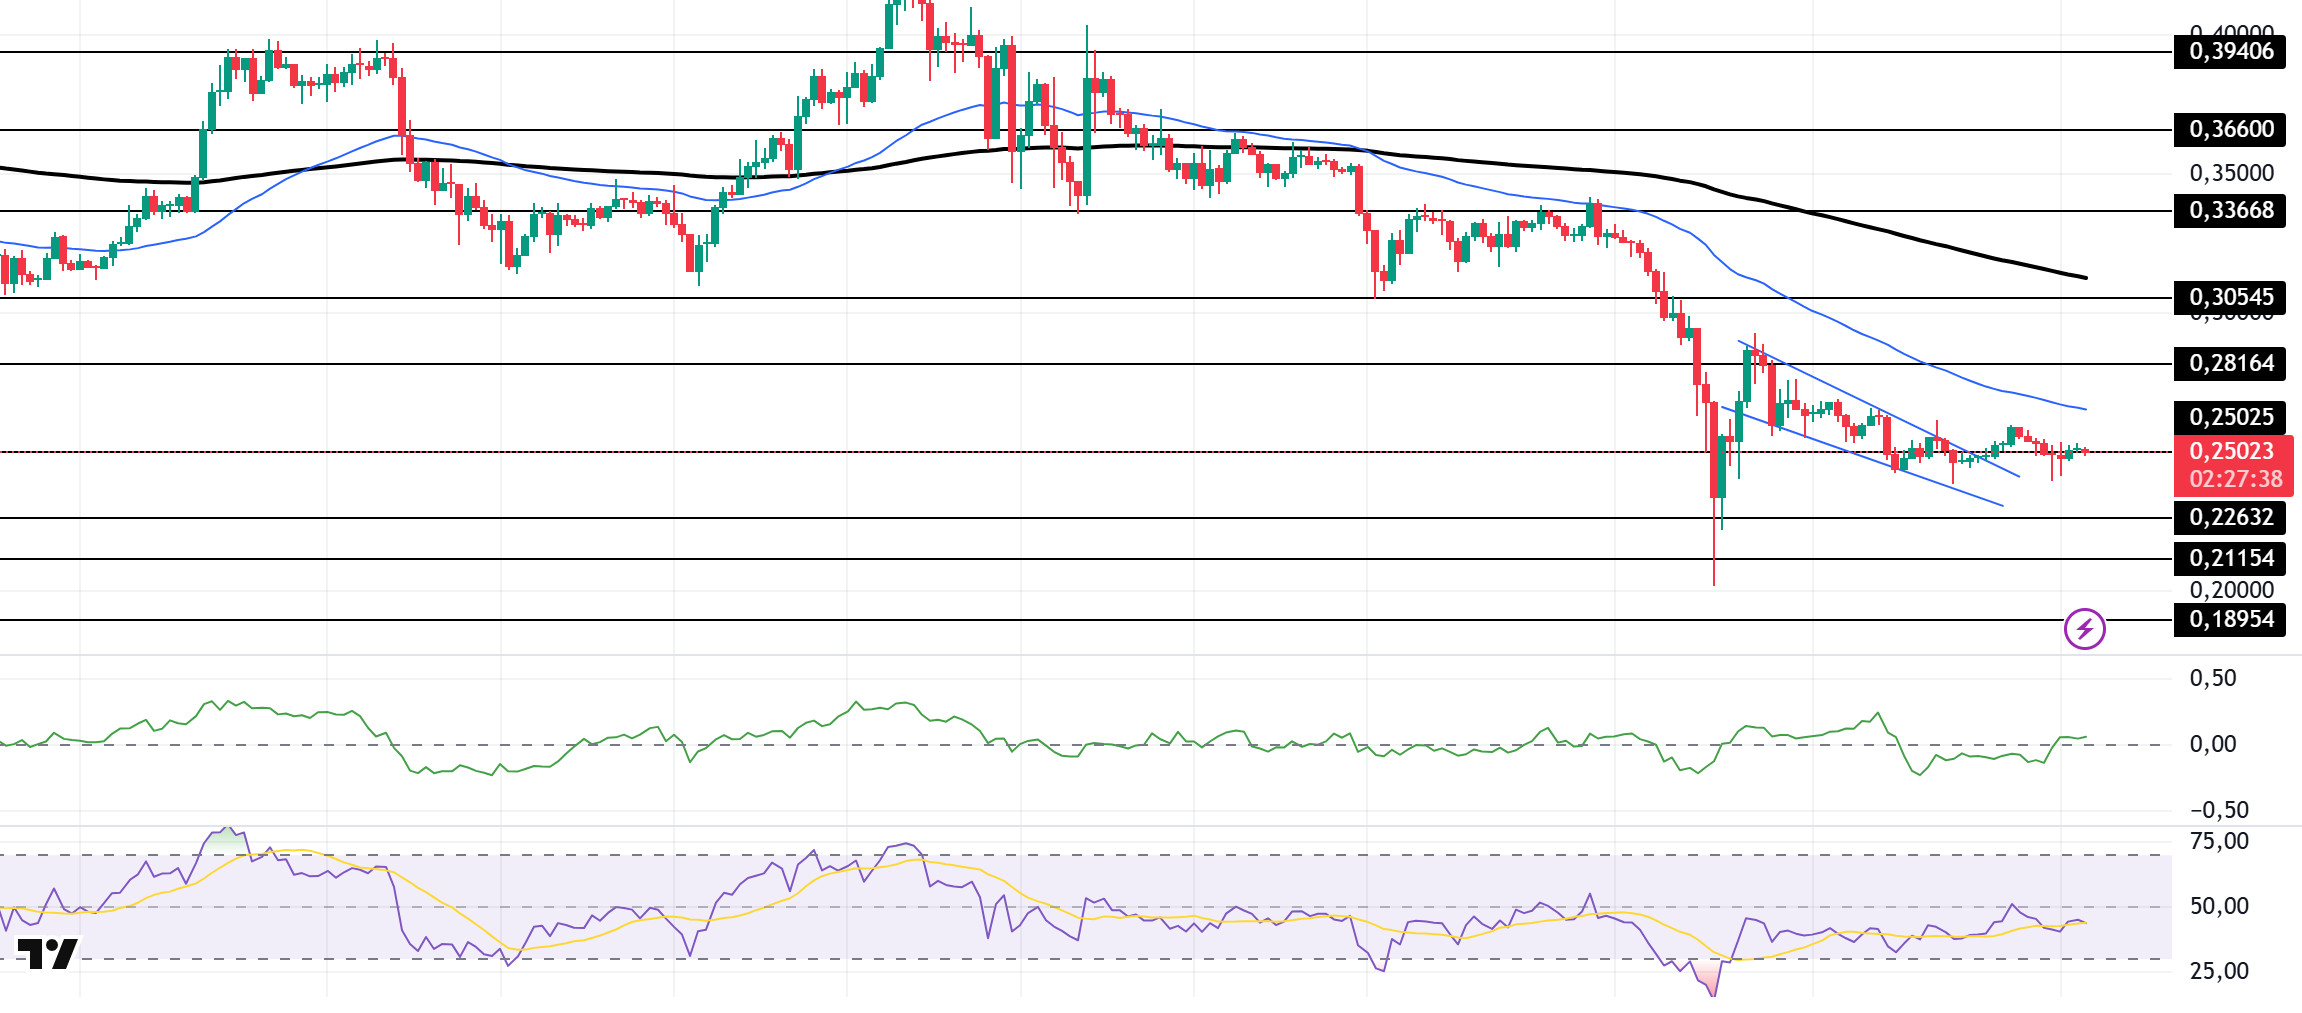
Task: Select the 0,36600 price level label
Action: pyautogui.click(x=2230, y=129)
